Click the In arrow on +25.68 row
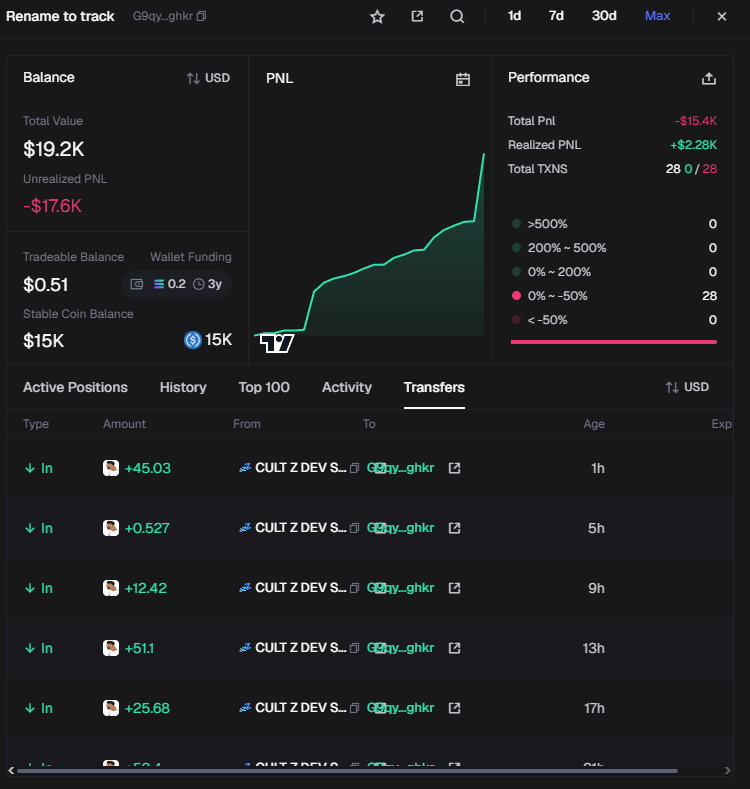The height and width of the screenshot is (789, 750). point(30,708)
